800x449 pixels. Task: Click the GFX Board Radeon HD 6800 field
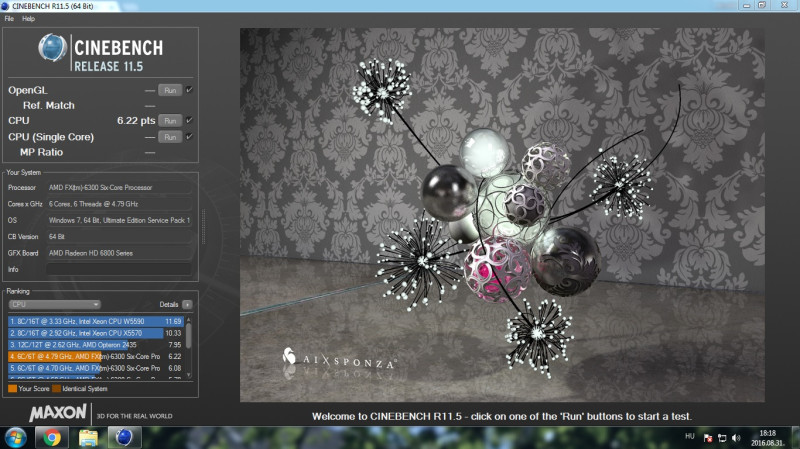pyautogui.click(x=119, y=253)
